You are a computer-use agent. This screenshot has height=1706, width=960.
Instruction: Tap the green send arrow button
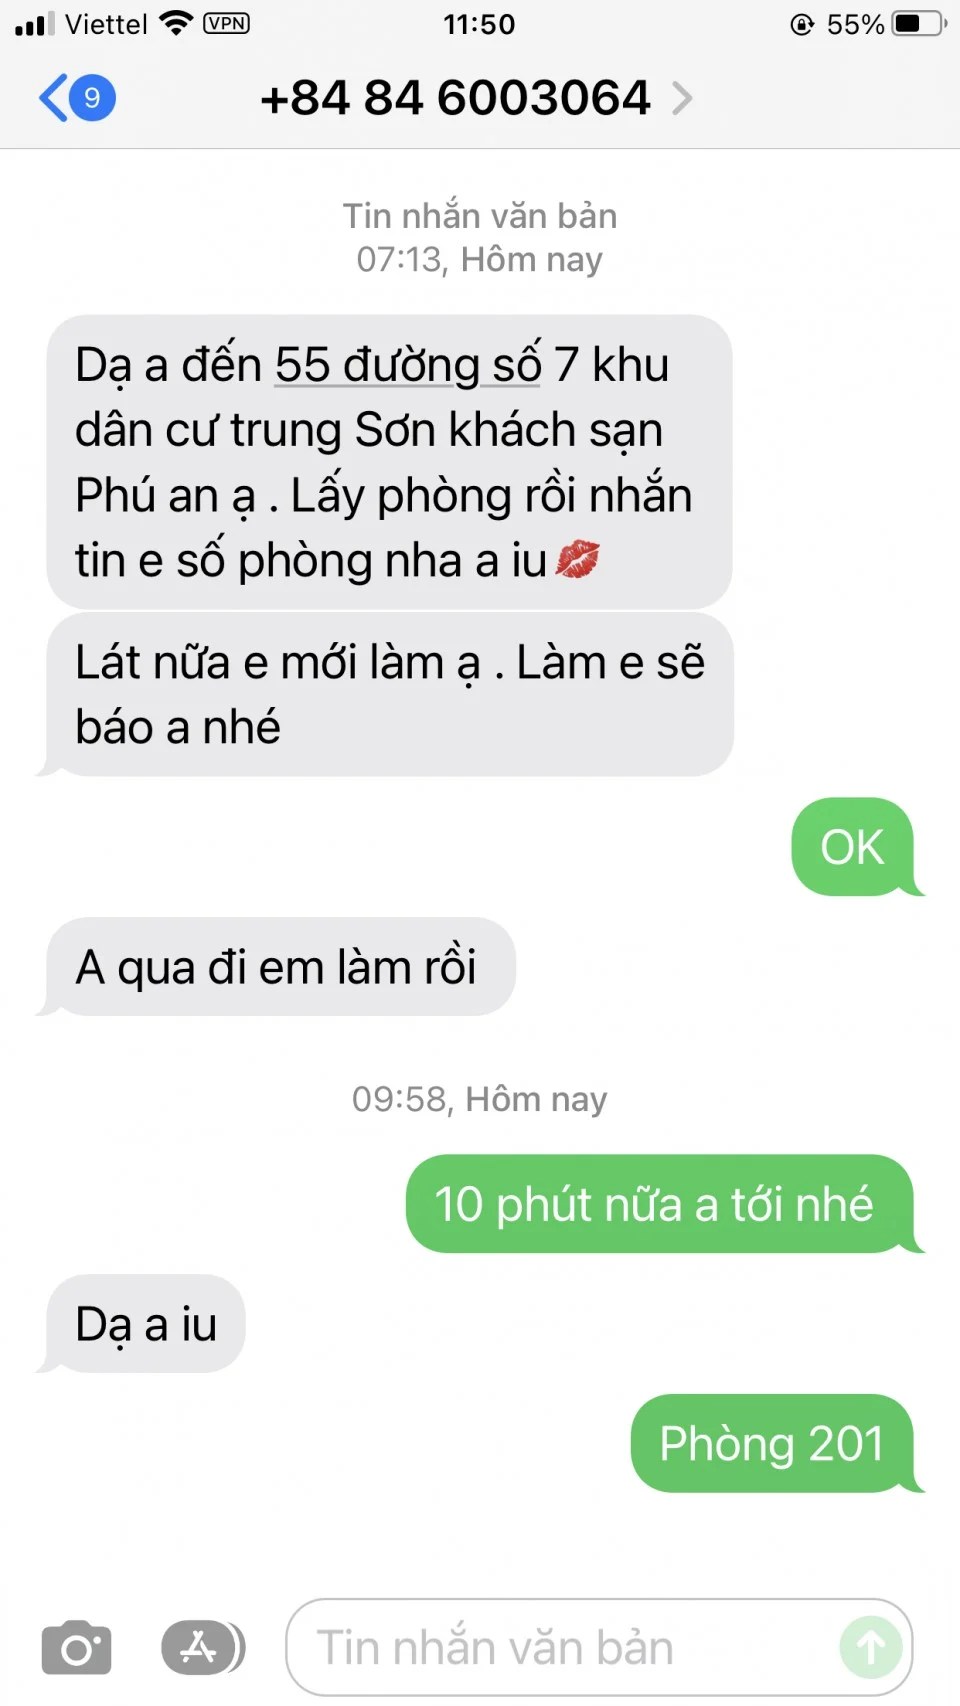point(870,1647)
